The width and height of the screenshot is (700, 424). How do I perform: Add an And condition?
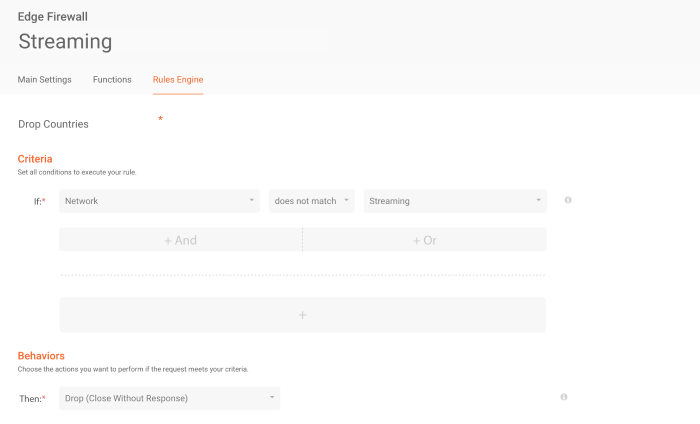[x=180, y=240]
